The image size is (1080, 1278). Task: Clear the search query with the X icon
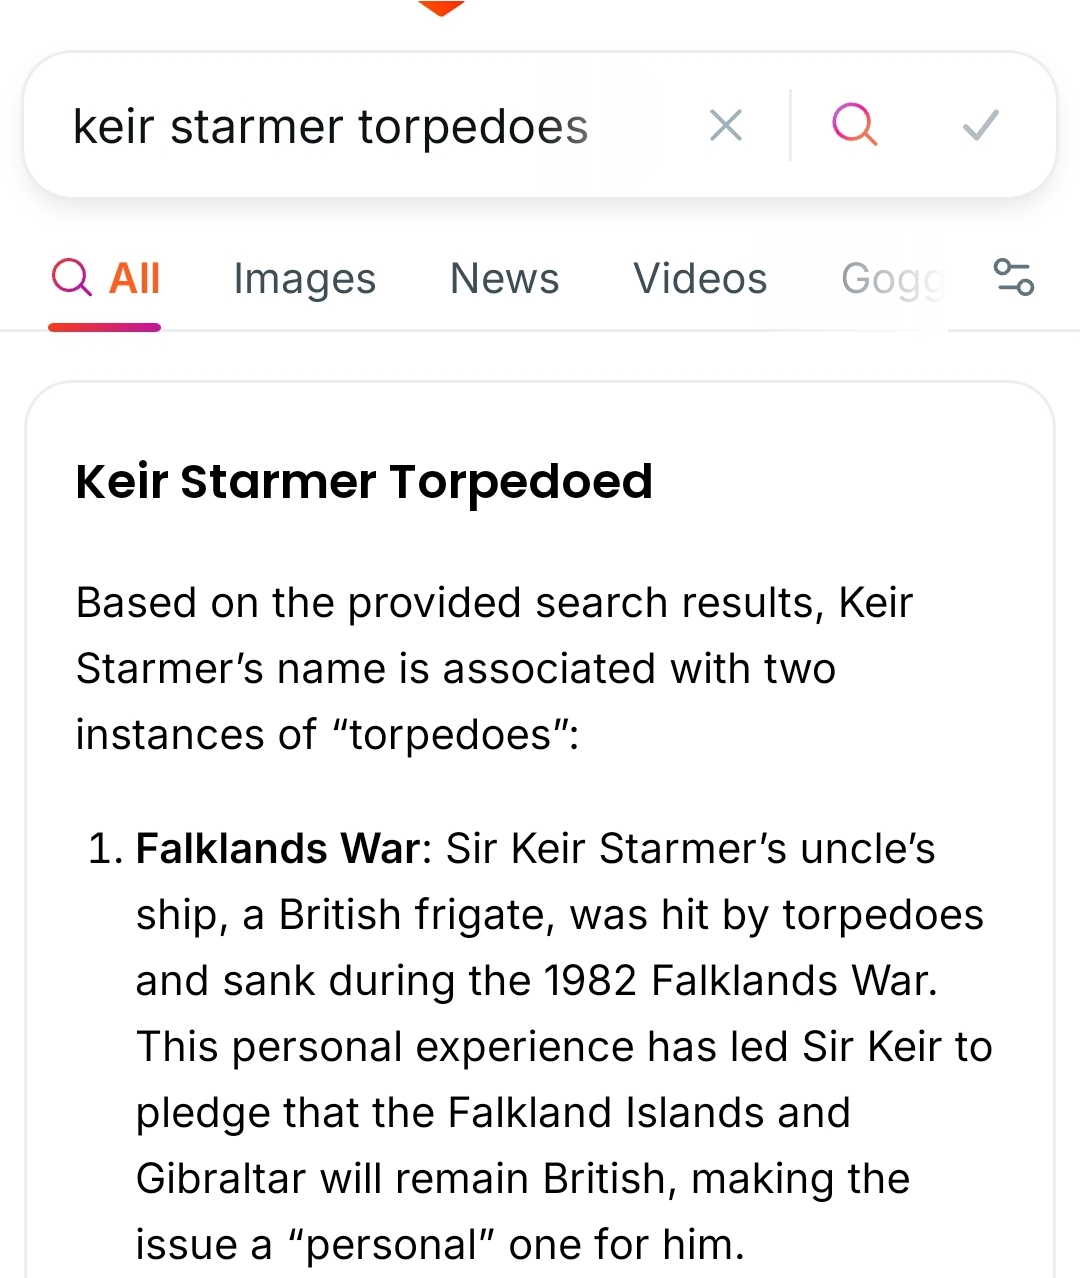click(x=725, y=126)
